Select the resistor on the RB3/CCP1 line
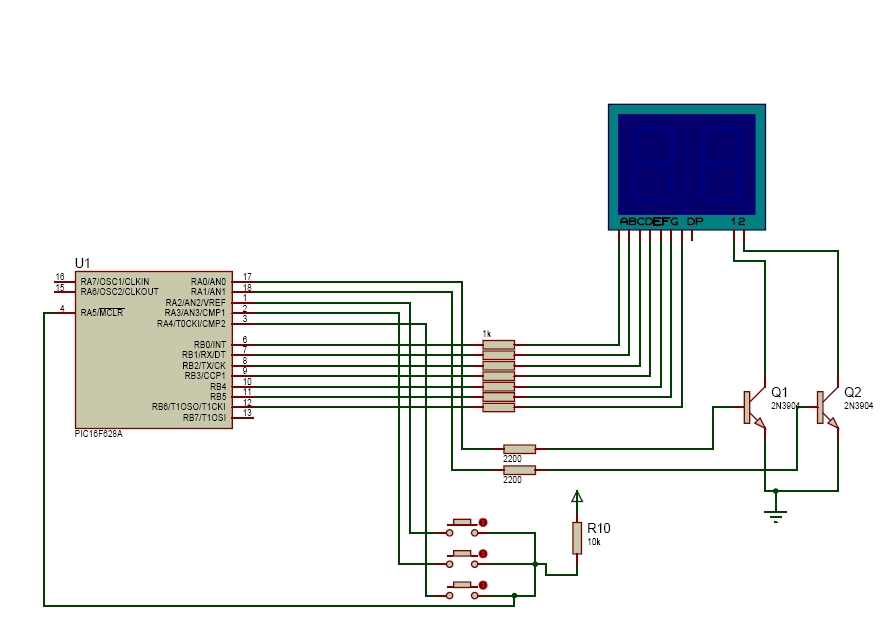 pyautogui.click(x=498, y=376)
